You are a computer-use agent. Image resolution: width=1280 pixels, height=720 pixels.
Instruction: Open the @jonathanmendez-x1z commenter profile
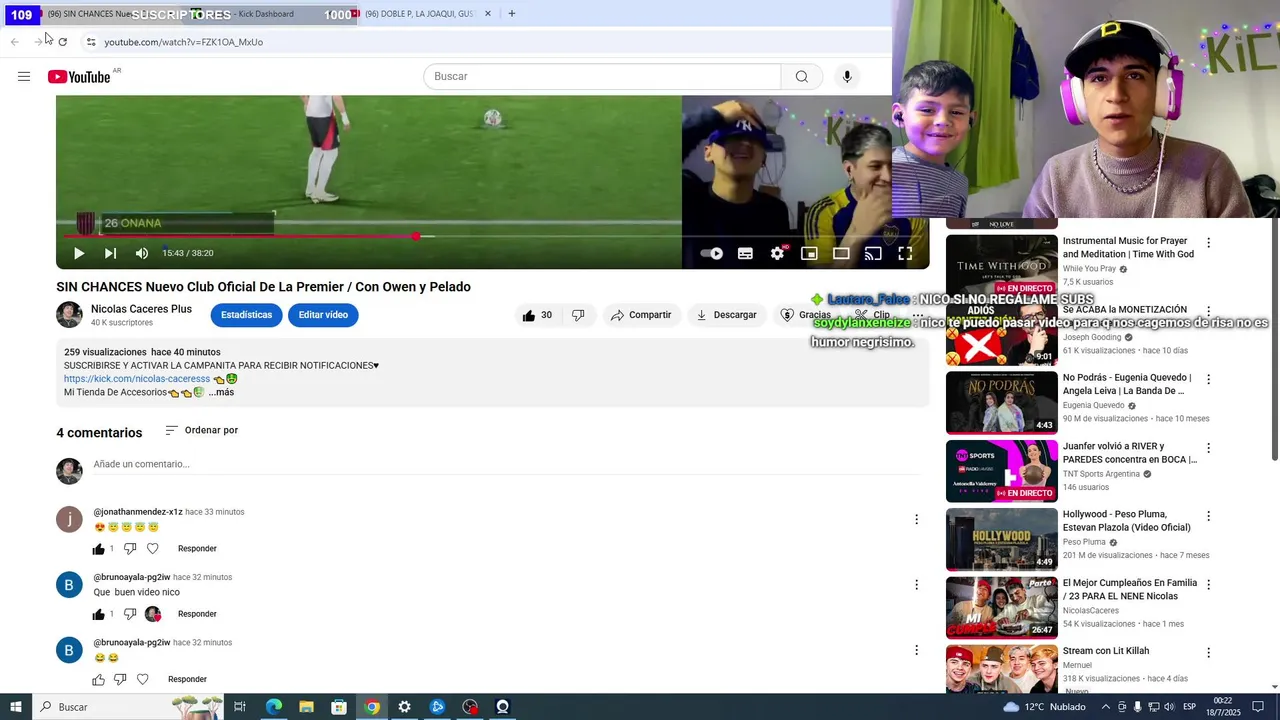138,512
